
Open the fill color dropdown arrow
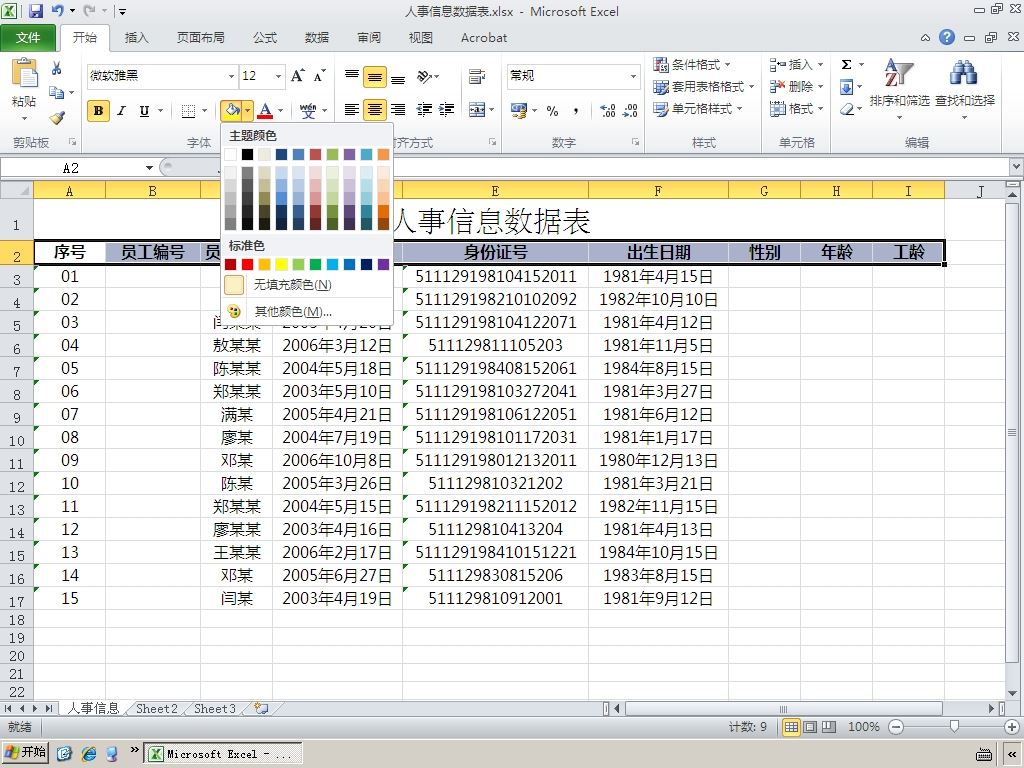pos(248,110)
